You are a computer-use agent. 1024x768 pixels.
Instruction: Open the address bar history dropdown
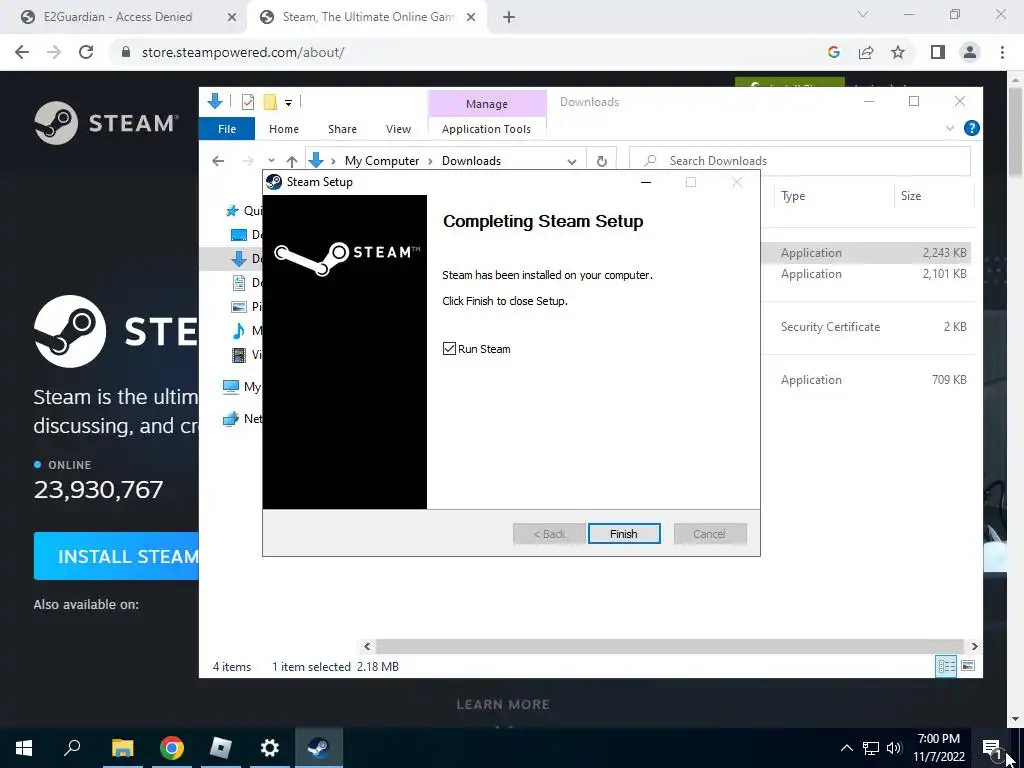click(571, 161)
